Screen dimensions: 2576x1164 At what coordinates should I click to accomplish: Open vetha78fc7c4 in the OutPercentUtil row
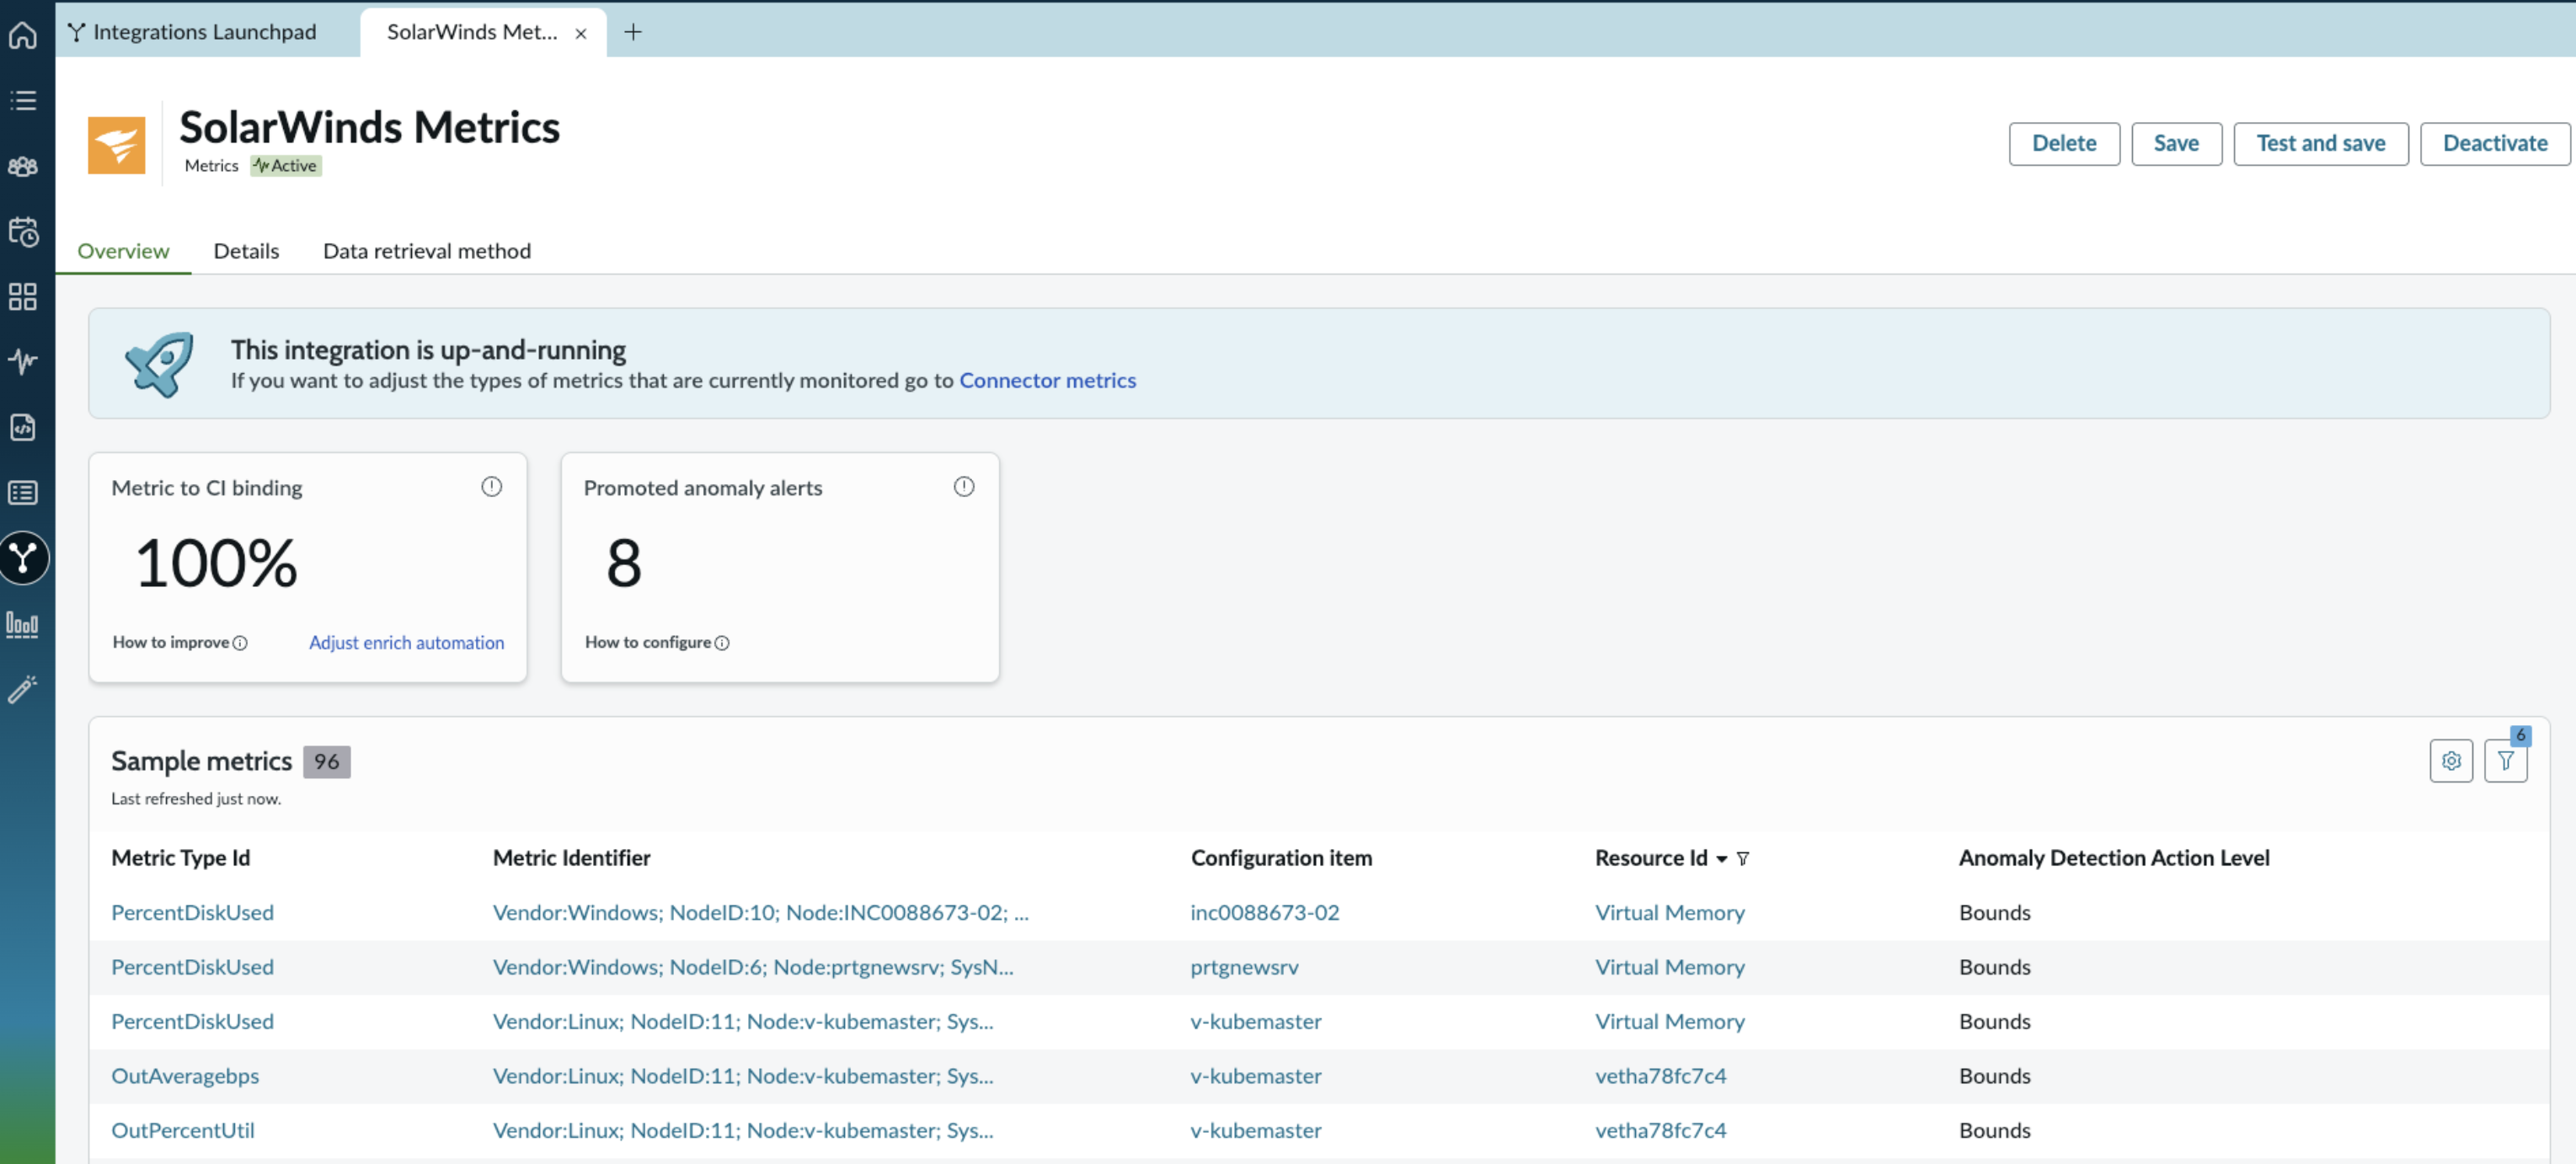pyautogui.click(x=1661, y=1130)
